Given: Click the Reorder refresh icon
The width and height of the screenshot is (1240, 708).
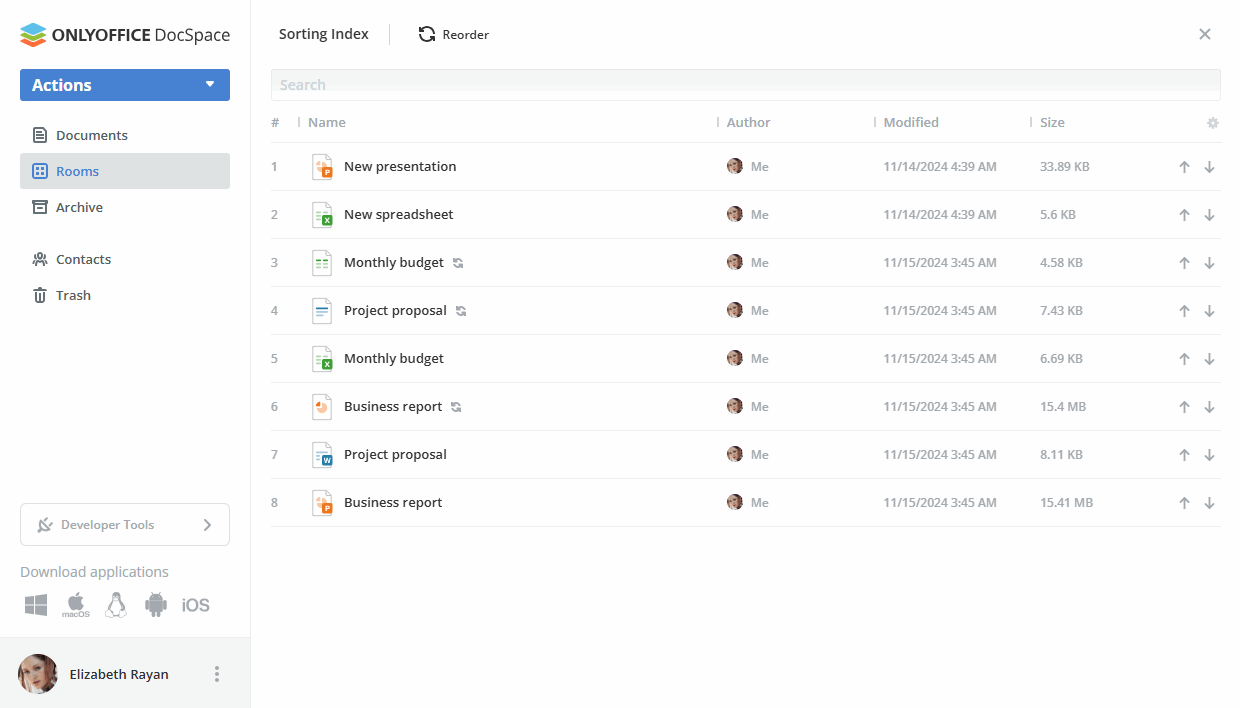Looking at the screenshot, I should point(426,33).
